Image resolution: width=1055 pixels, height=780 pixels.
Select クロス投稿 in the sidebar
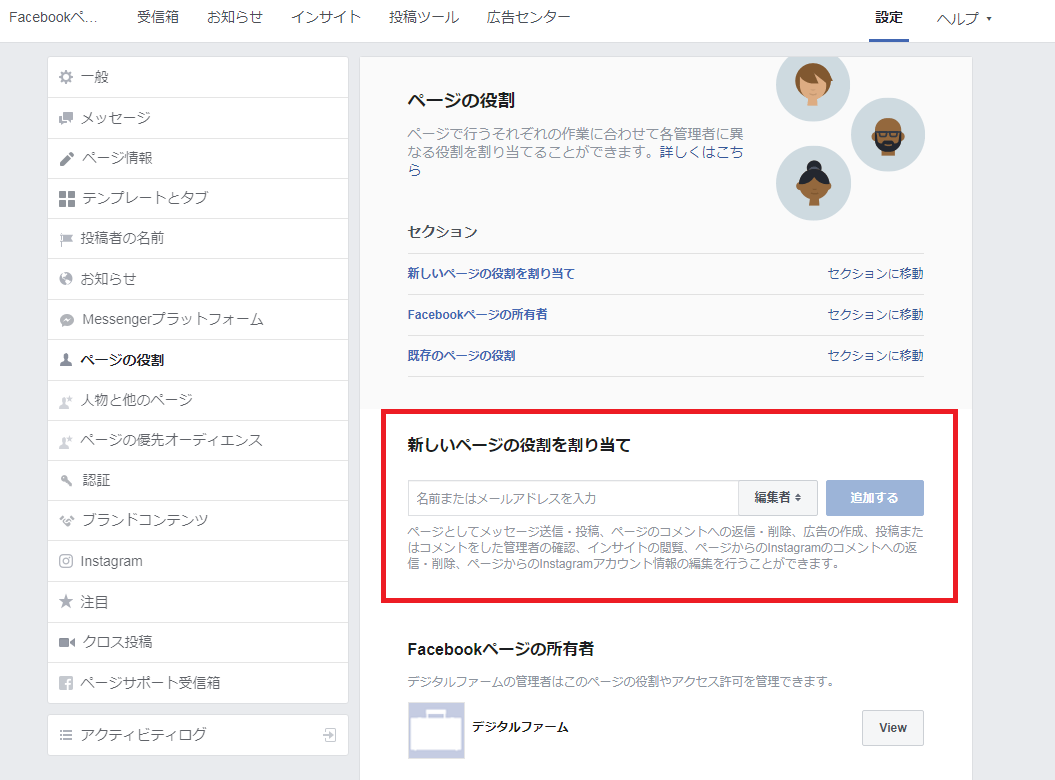tap(198, 642)
